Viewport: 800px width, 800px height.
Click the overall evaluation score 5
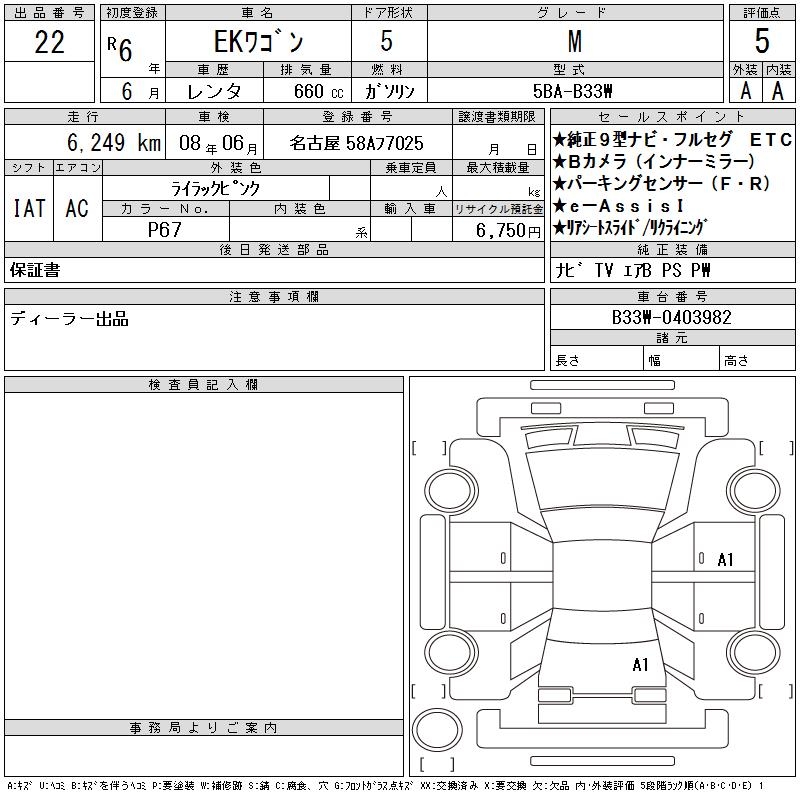pos(762,42)
